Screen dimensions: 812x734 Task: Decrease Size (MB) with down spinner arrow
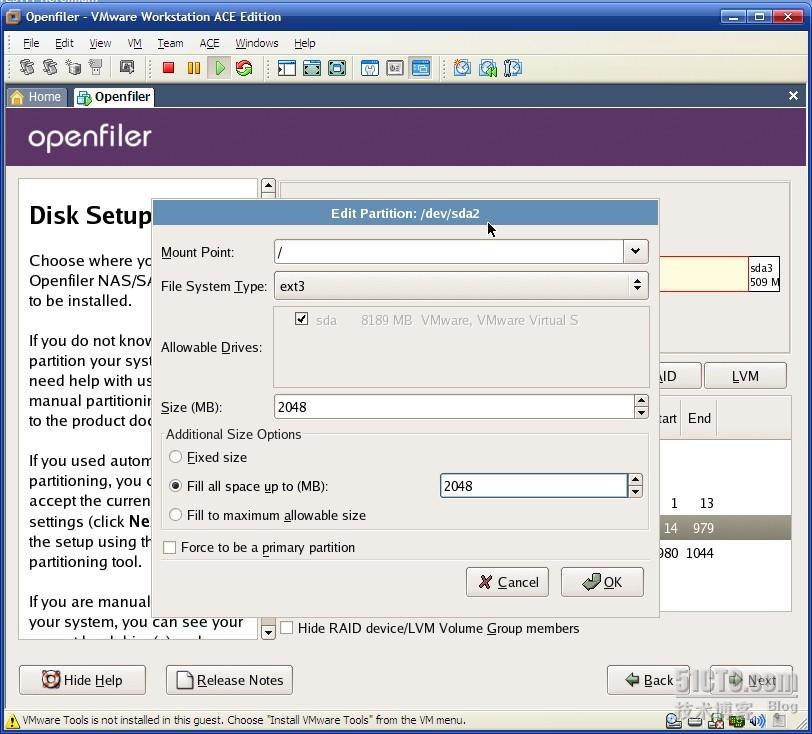click(641, 413)
